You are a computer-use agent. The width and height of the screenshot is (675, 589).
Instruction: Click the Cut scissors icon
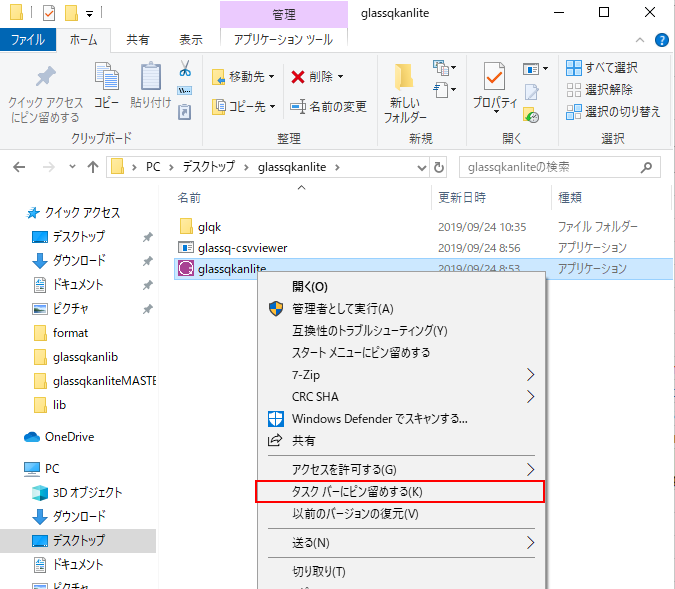(185, 68)
